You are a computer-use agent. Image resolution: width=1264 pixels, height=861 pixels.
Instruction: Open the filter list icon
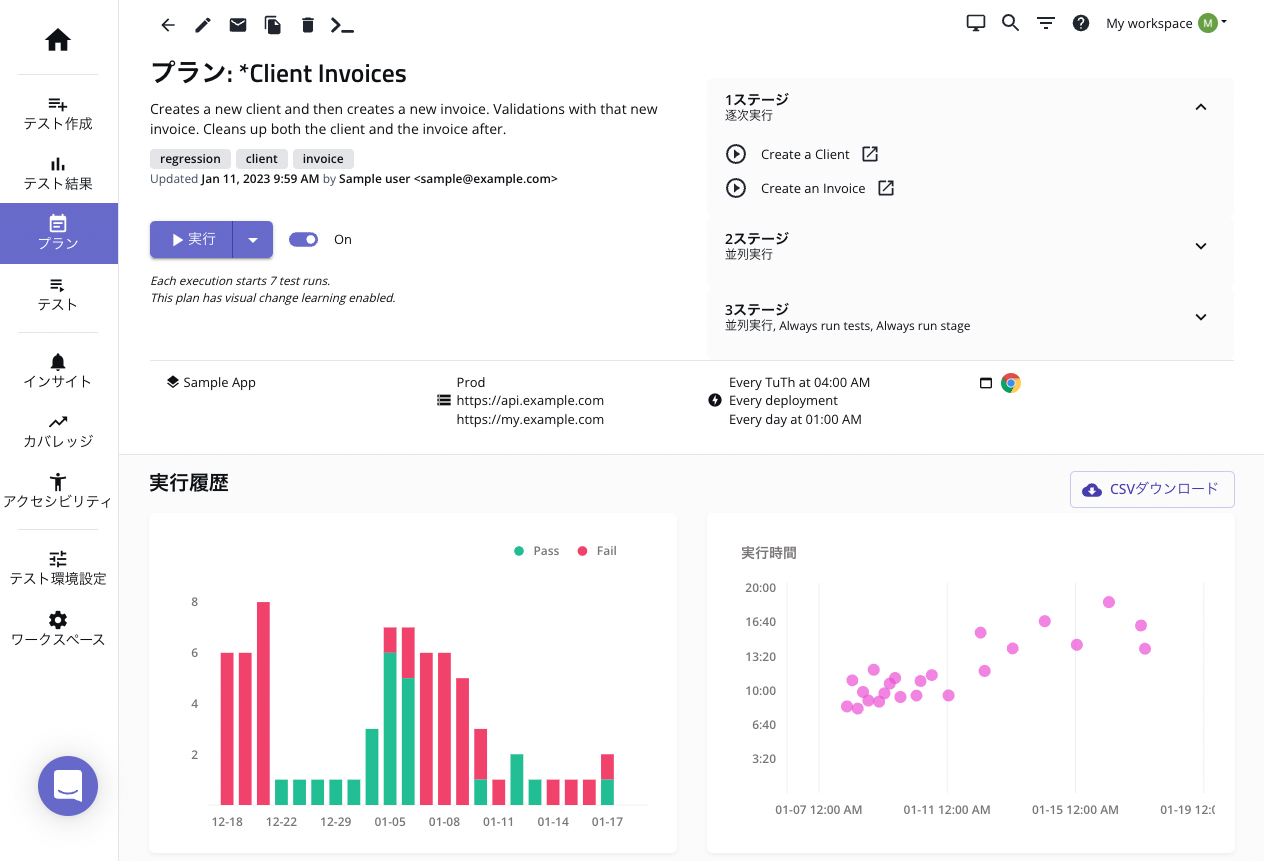pos(1046,23)
